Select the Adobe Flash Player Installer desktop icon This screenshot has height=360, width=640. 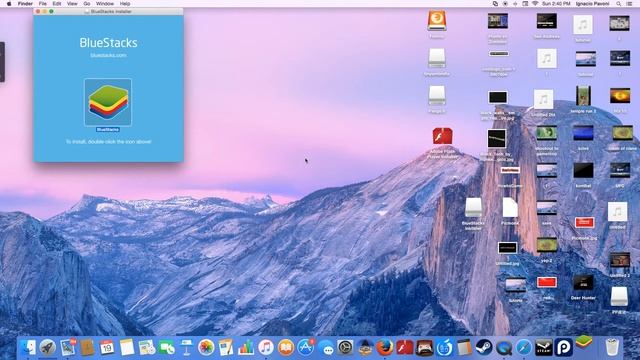pyautogui.click(x=442, y=136)
